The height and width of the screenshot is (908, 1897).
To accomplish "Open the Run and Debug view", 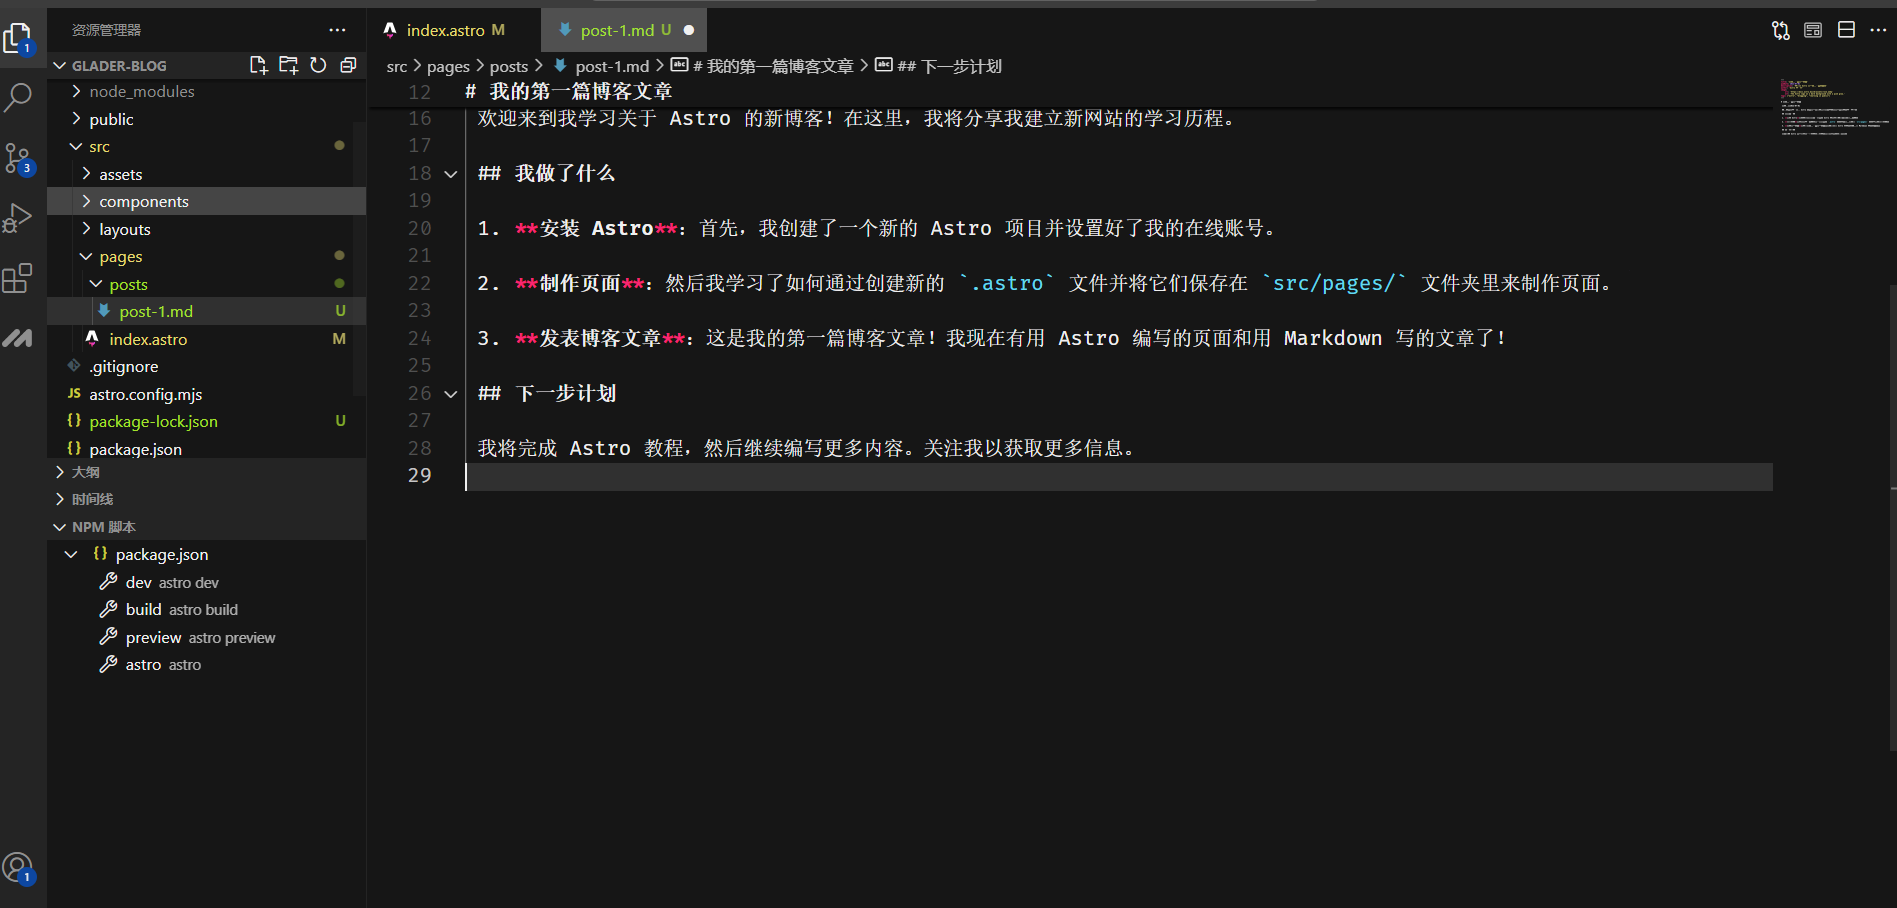I will coord(18,217).
